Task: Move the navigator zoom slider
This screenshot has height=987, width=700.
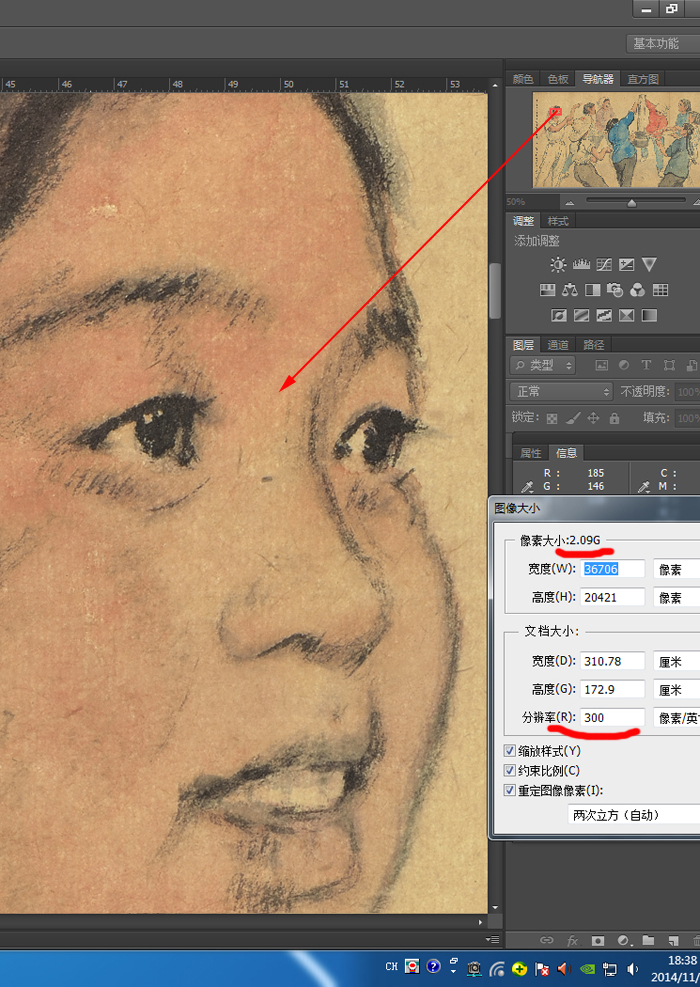Action: (631, 203)
